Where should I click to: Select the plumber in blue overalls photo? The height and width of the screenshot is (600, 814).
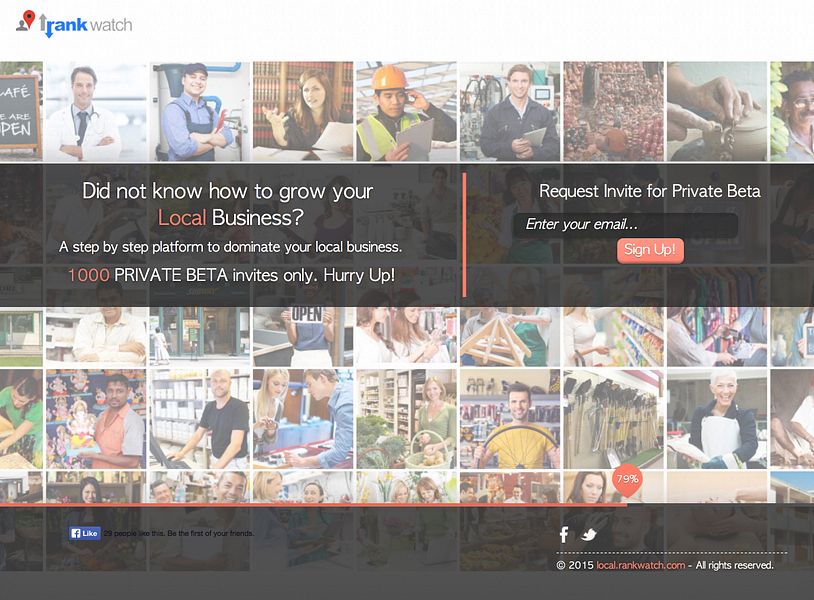tap(199, 112)
